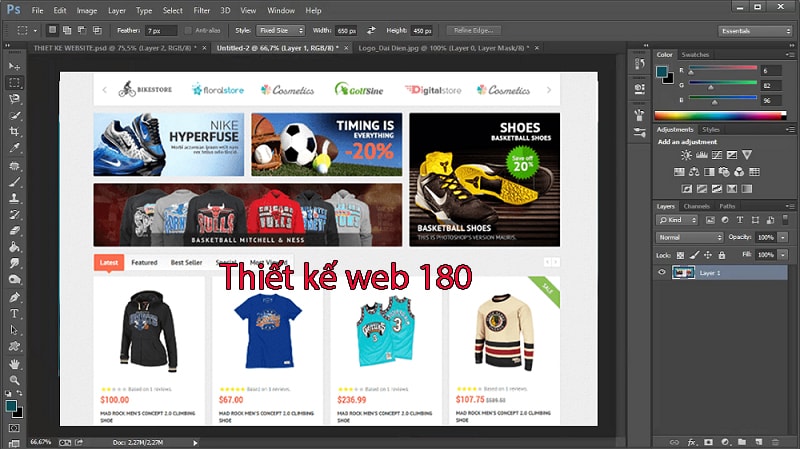Select the Clone Stamp tool
The height and width of the screenshot is (449, 800).
pyautogui.click(x=14, y=198)
